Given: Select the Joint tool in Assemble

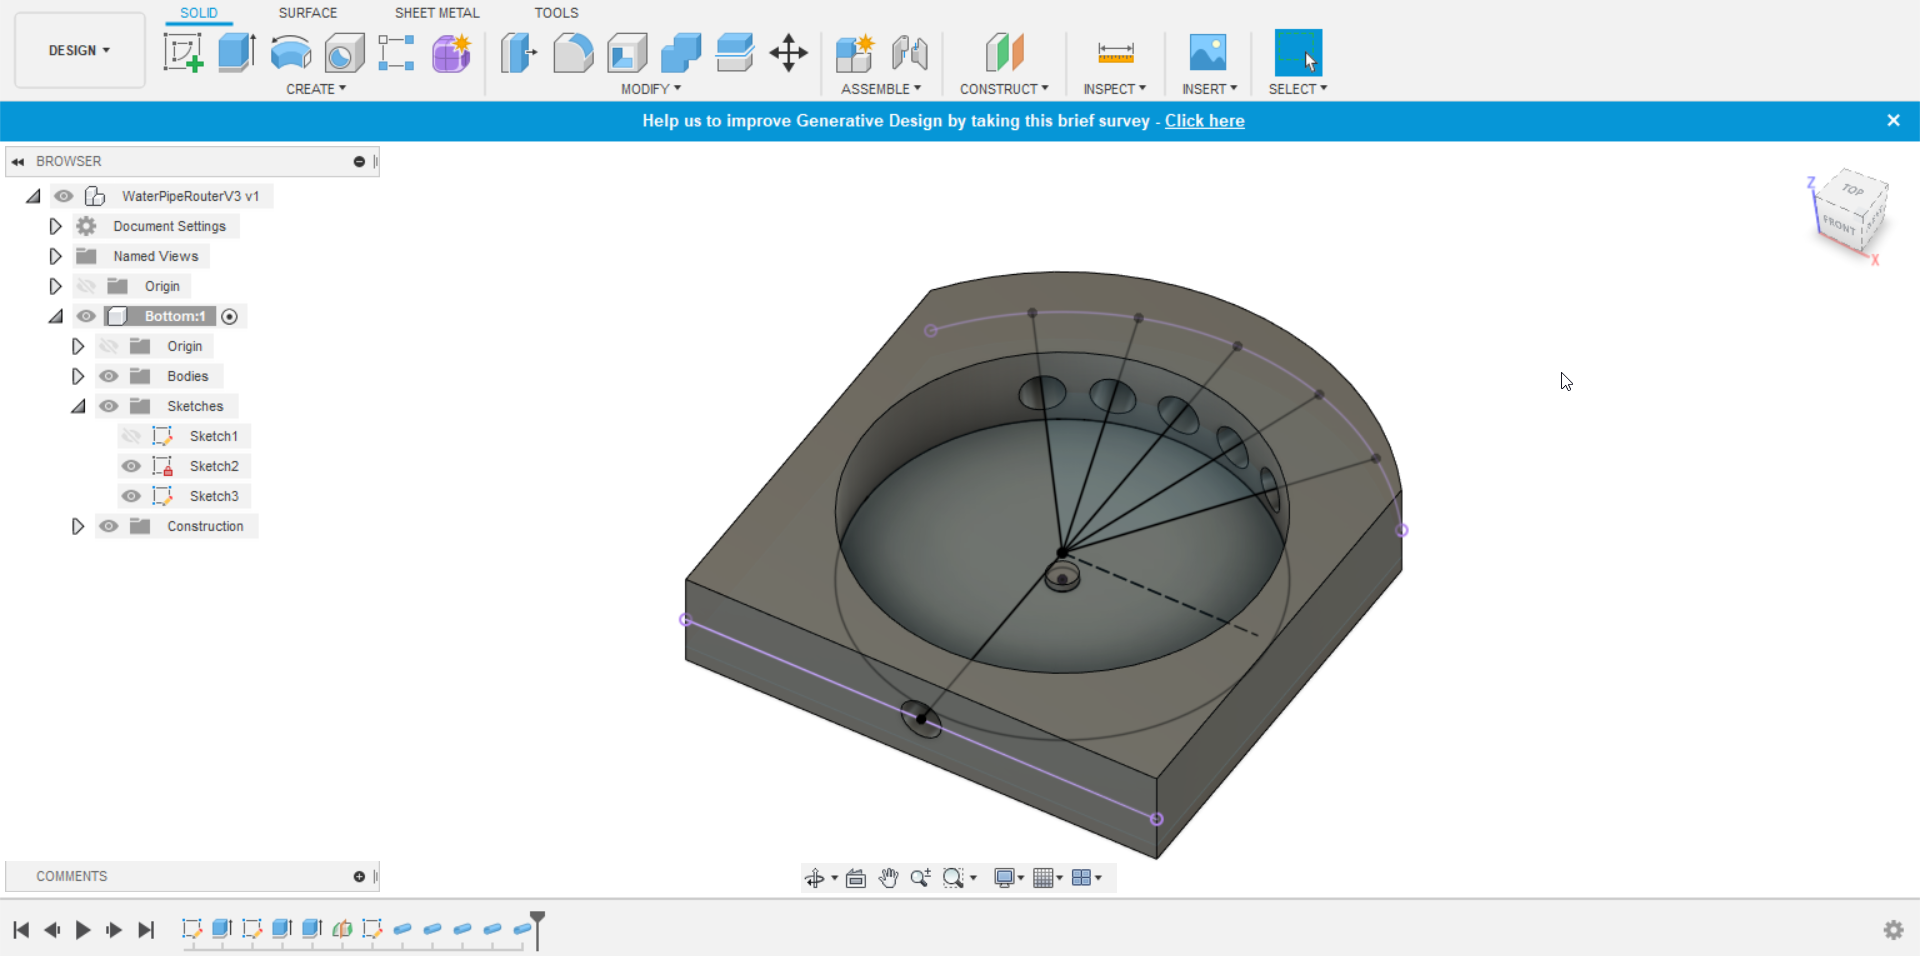Looking at the screenshot, I should (910, 52).
